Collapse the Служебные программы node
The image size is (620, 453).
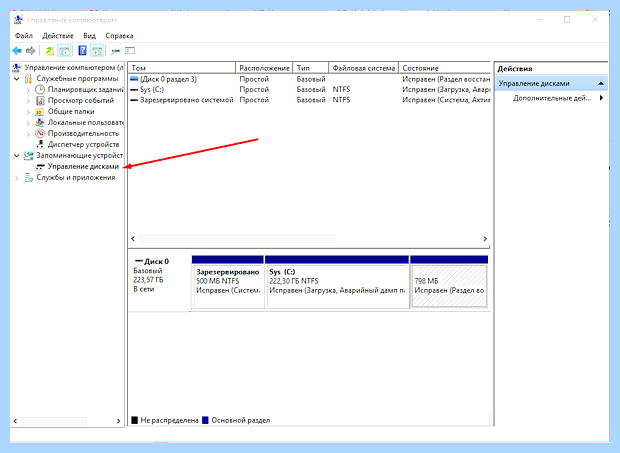pos(17,79)
